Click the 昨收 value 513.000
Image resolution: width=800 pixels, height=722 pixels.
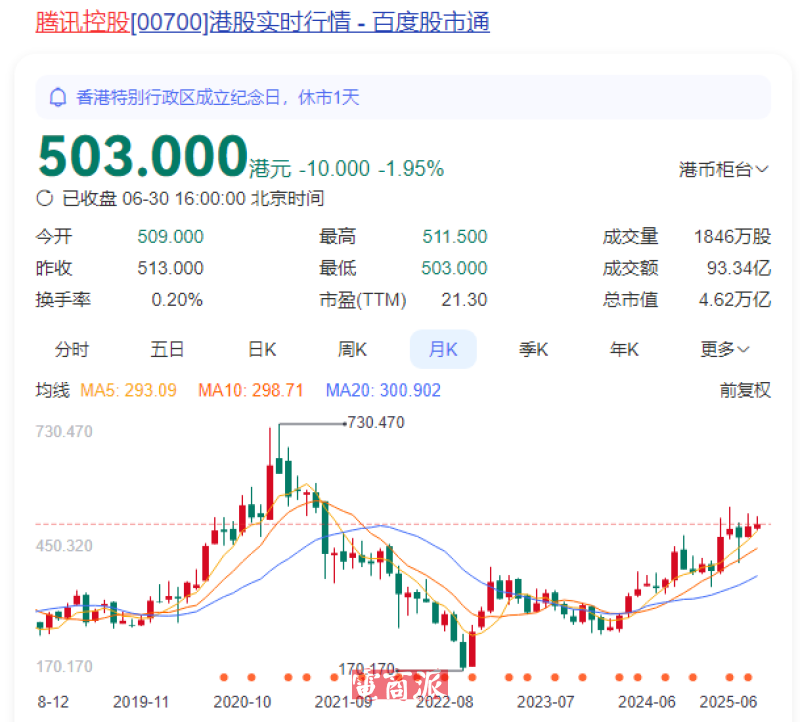(x=170, y=268)
